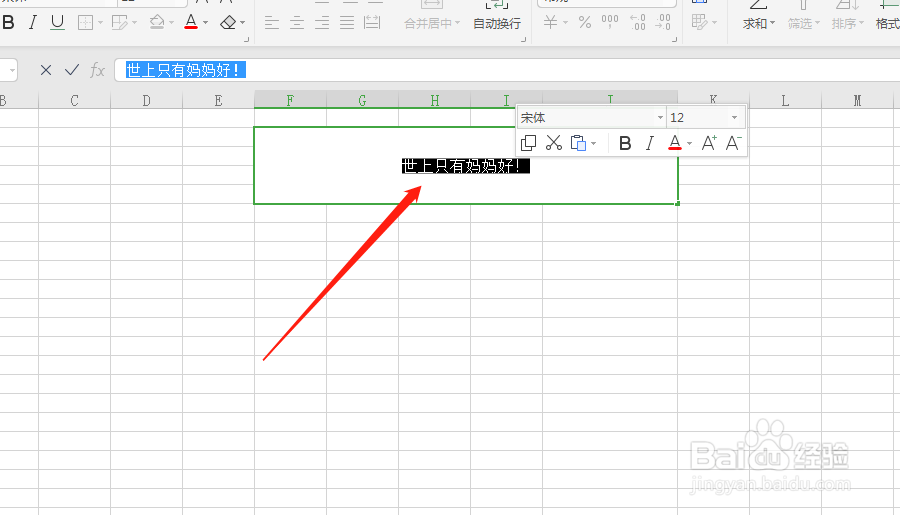Center text horizontally in ribbon
The width and height of the screenshot is (900, 515).
pyautogui.click(x=297, y=23)
